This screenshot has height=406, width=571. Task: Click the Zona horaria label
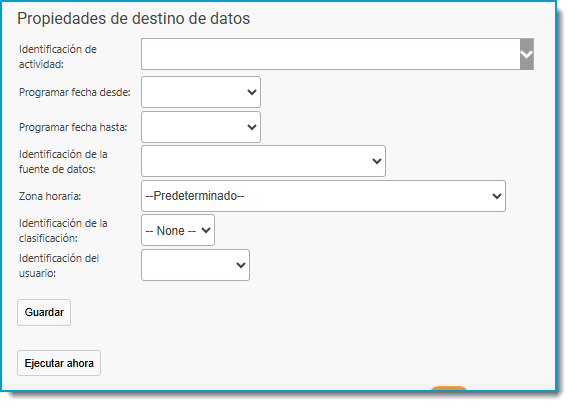point(50,196)
